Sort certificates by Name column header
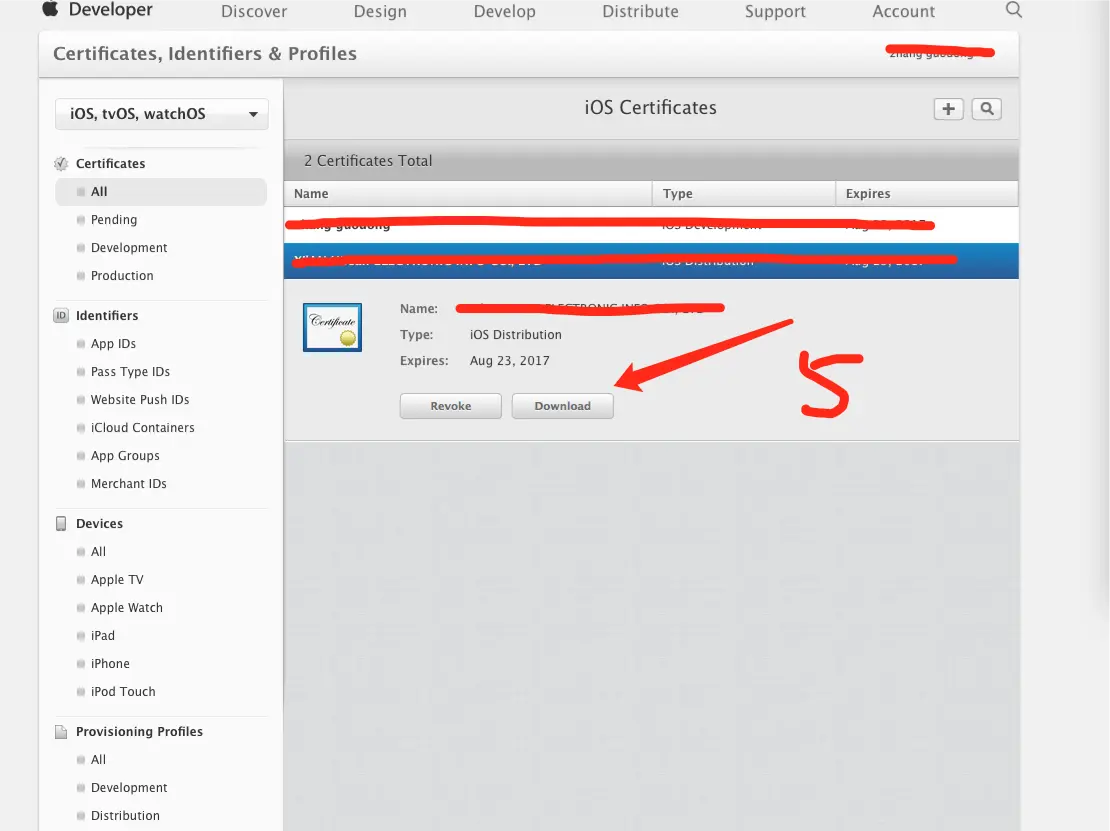This screenshot has width=1110, height=831. pyautogui.click(x=468, y=193)
